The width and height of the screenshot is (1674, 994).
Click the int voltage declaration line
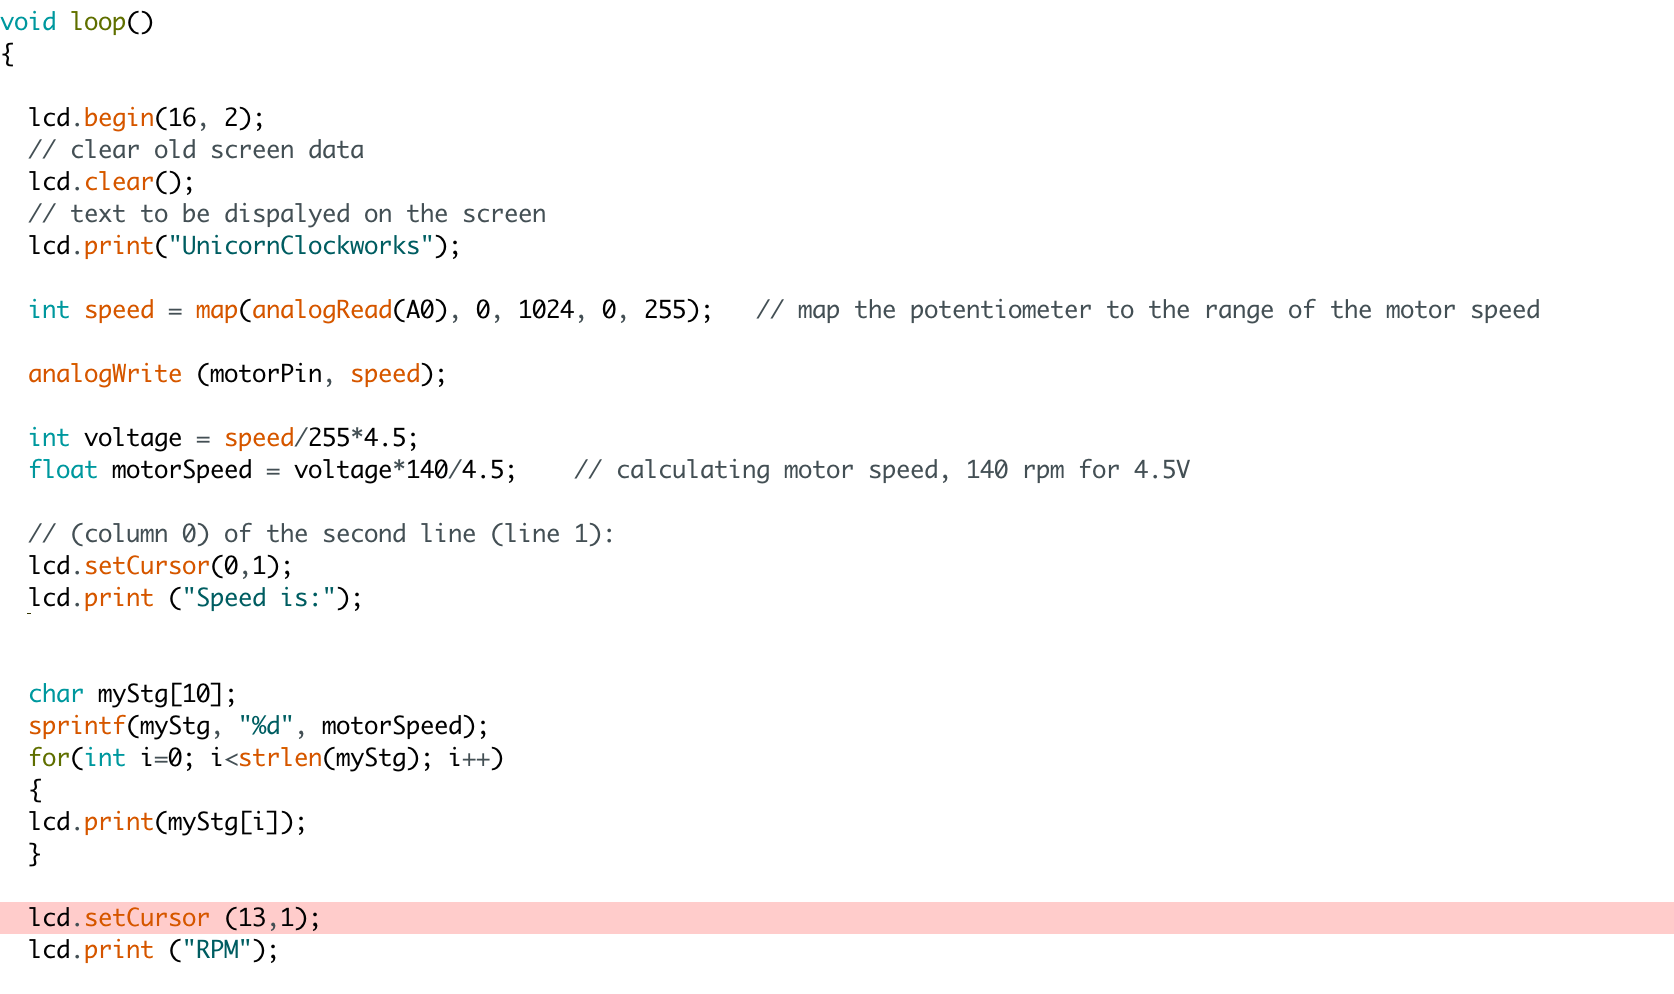(x=223, y=438)
